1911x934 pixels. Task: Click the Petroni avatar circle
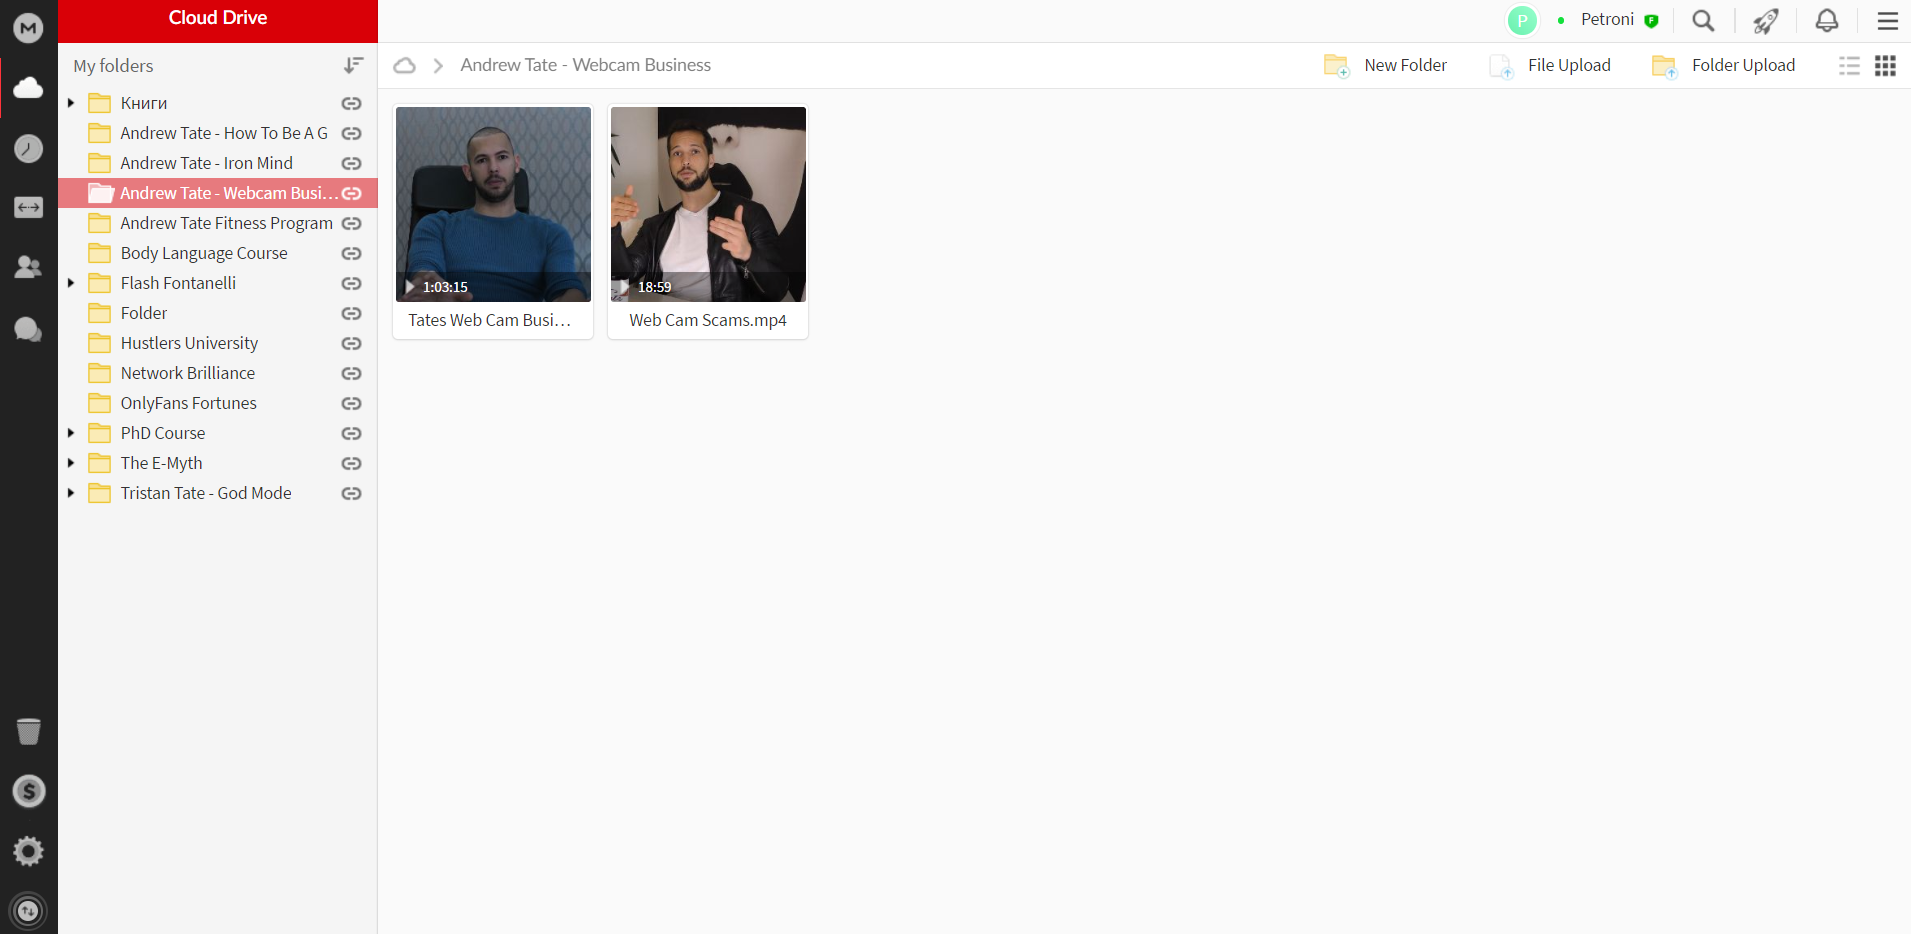[1522, 20]
